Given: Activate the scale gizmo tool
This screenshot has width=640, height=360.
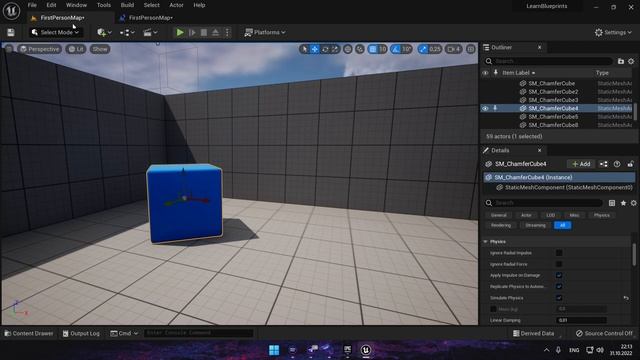Looking at the screenshot, I should [335, 49].
